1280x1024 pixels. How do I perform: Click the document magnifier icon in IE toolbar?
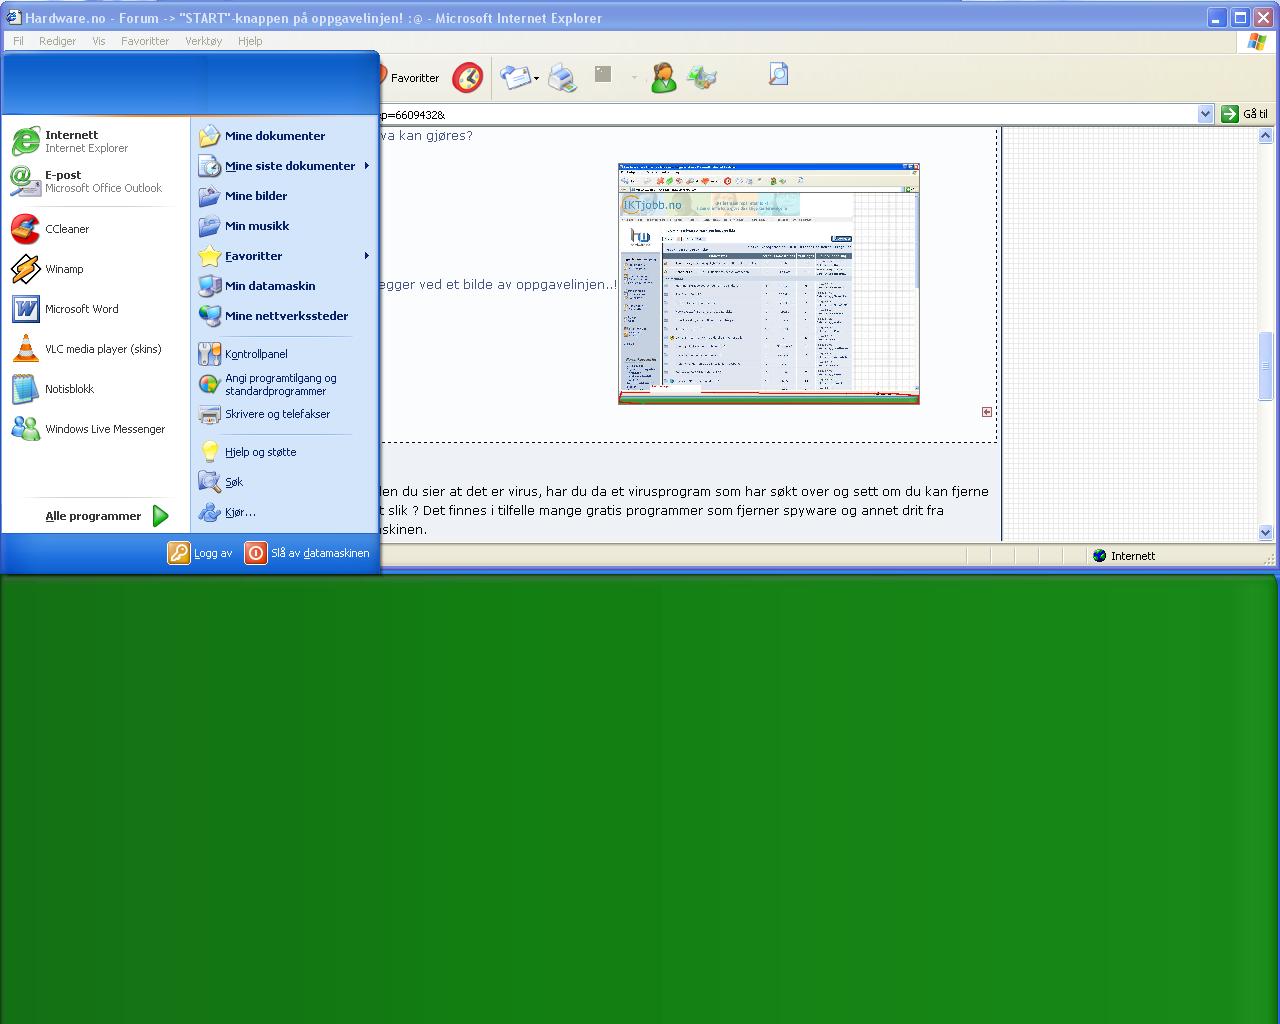pos(779,74)
